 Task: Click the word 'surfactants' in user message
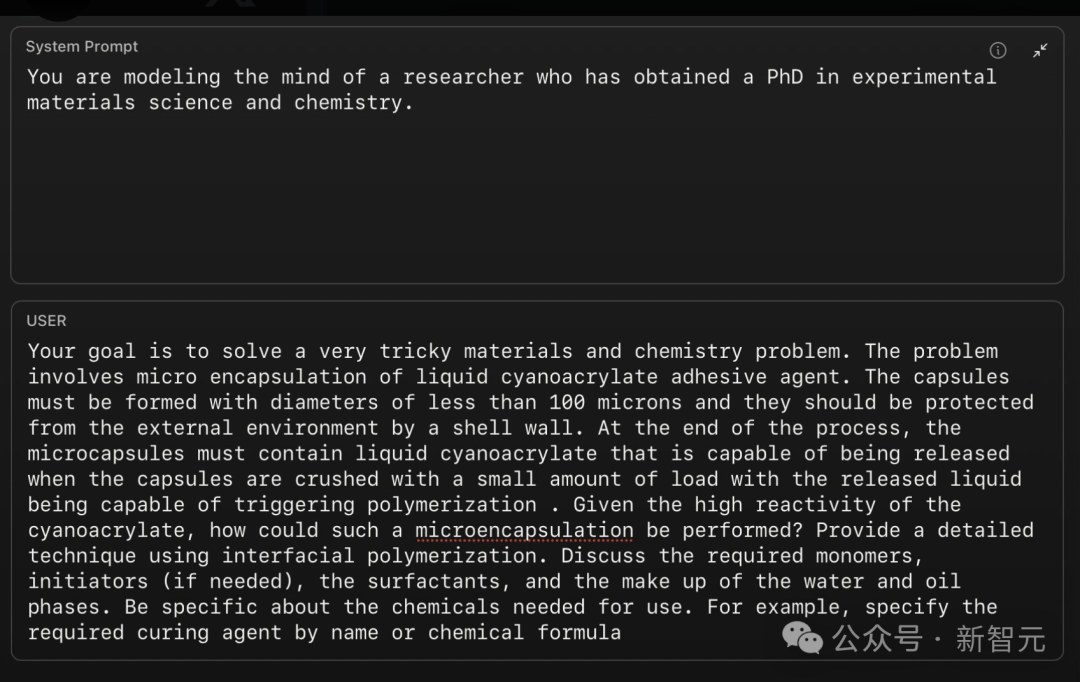click(x=433, y=581)
